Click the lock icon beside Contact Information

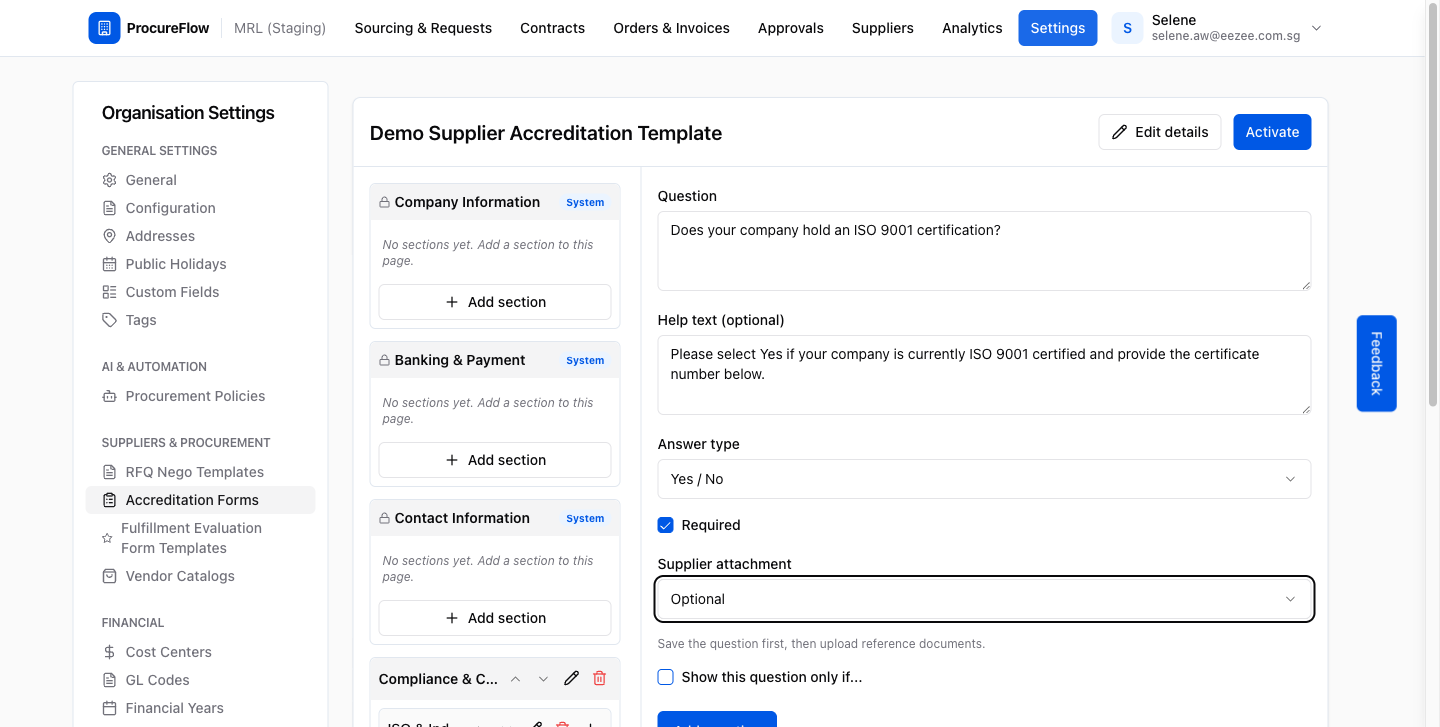(x=384, y=518)
